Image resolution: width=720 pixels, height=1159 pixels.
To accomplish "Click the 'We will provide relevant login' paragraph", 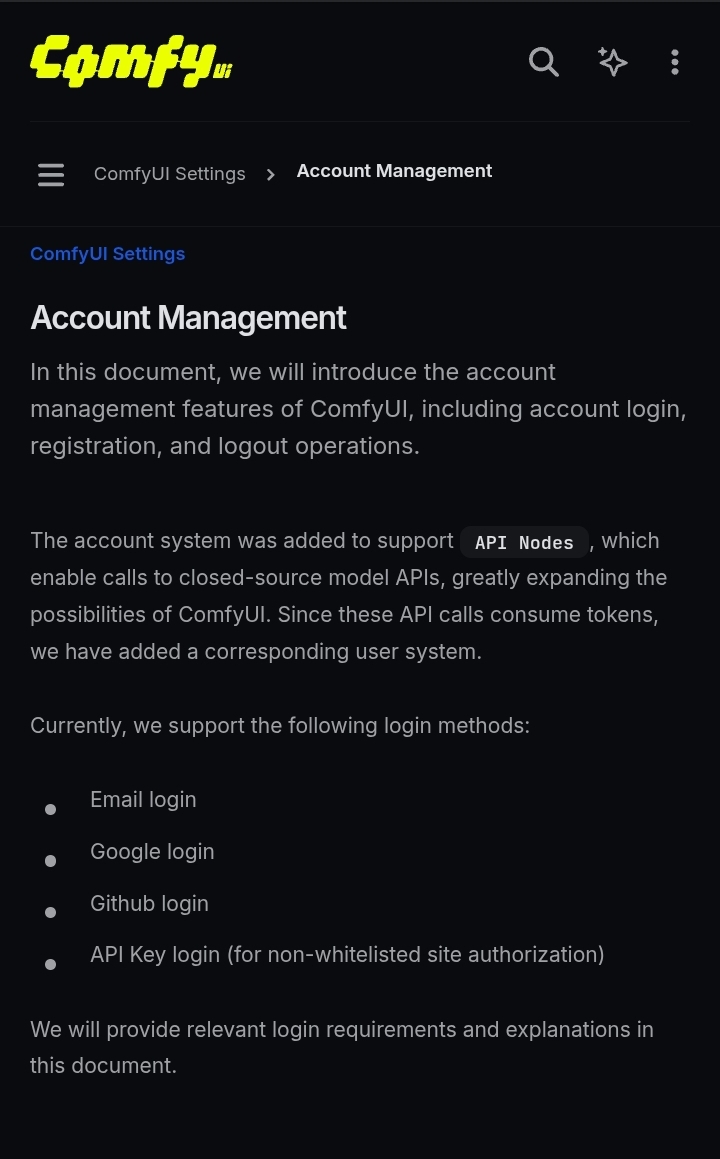I will click(341, 1047).
